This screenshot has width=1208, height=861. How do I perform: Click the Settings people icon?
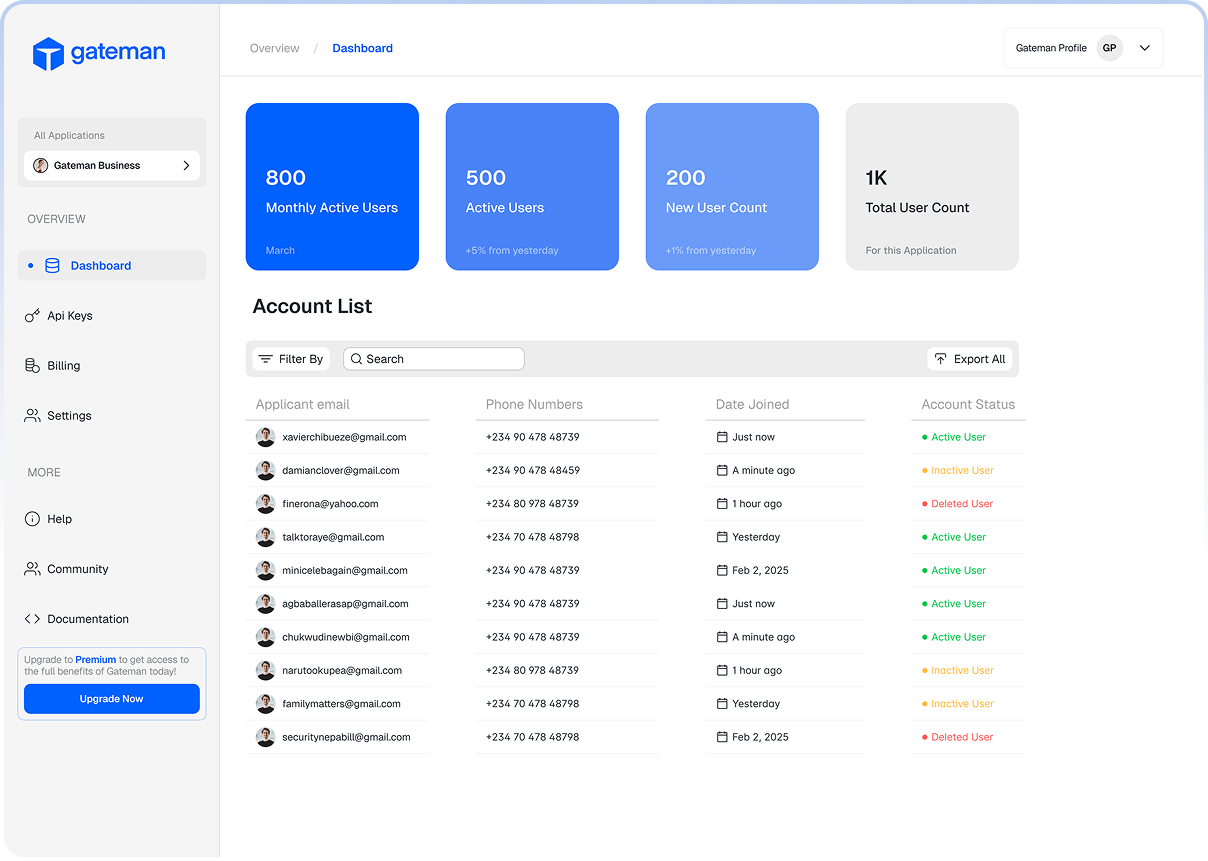[32, 416]
